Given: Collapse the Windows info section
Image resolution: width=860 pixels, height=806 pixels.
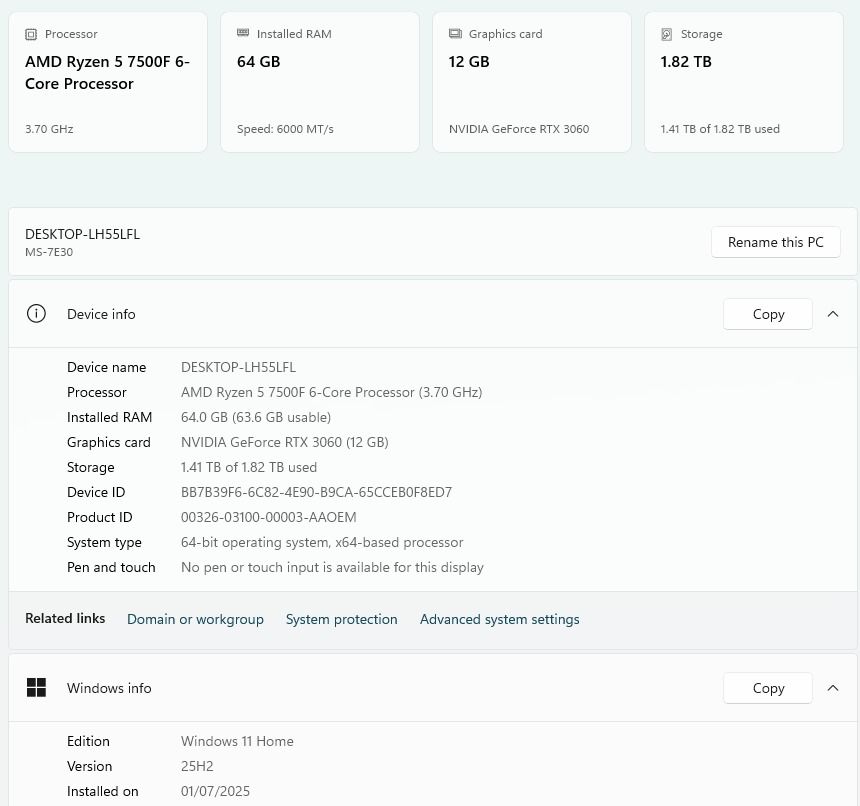Looking at the screenshot, I should [x=833, y=688].
